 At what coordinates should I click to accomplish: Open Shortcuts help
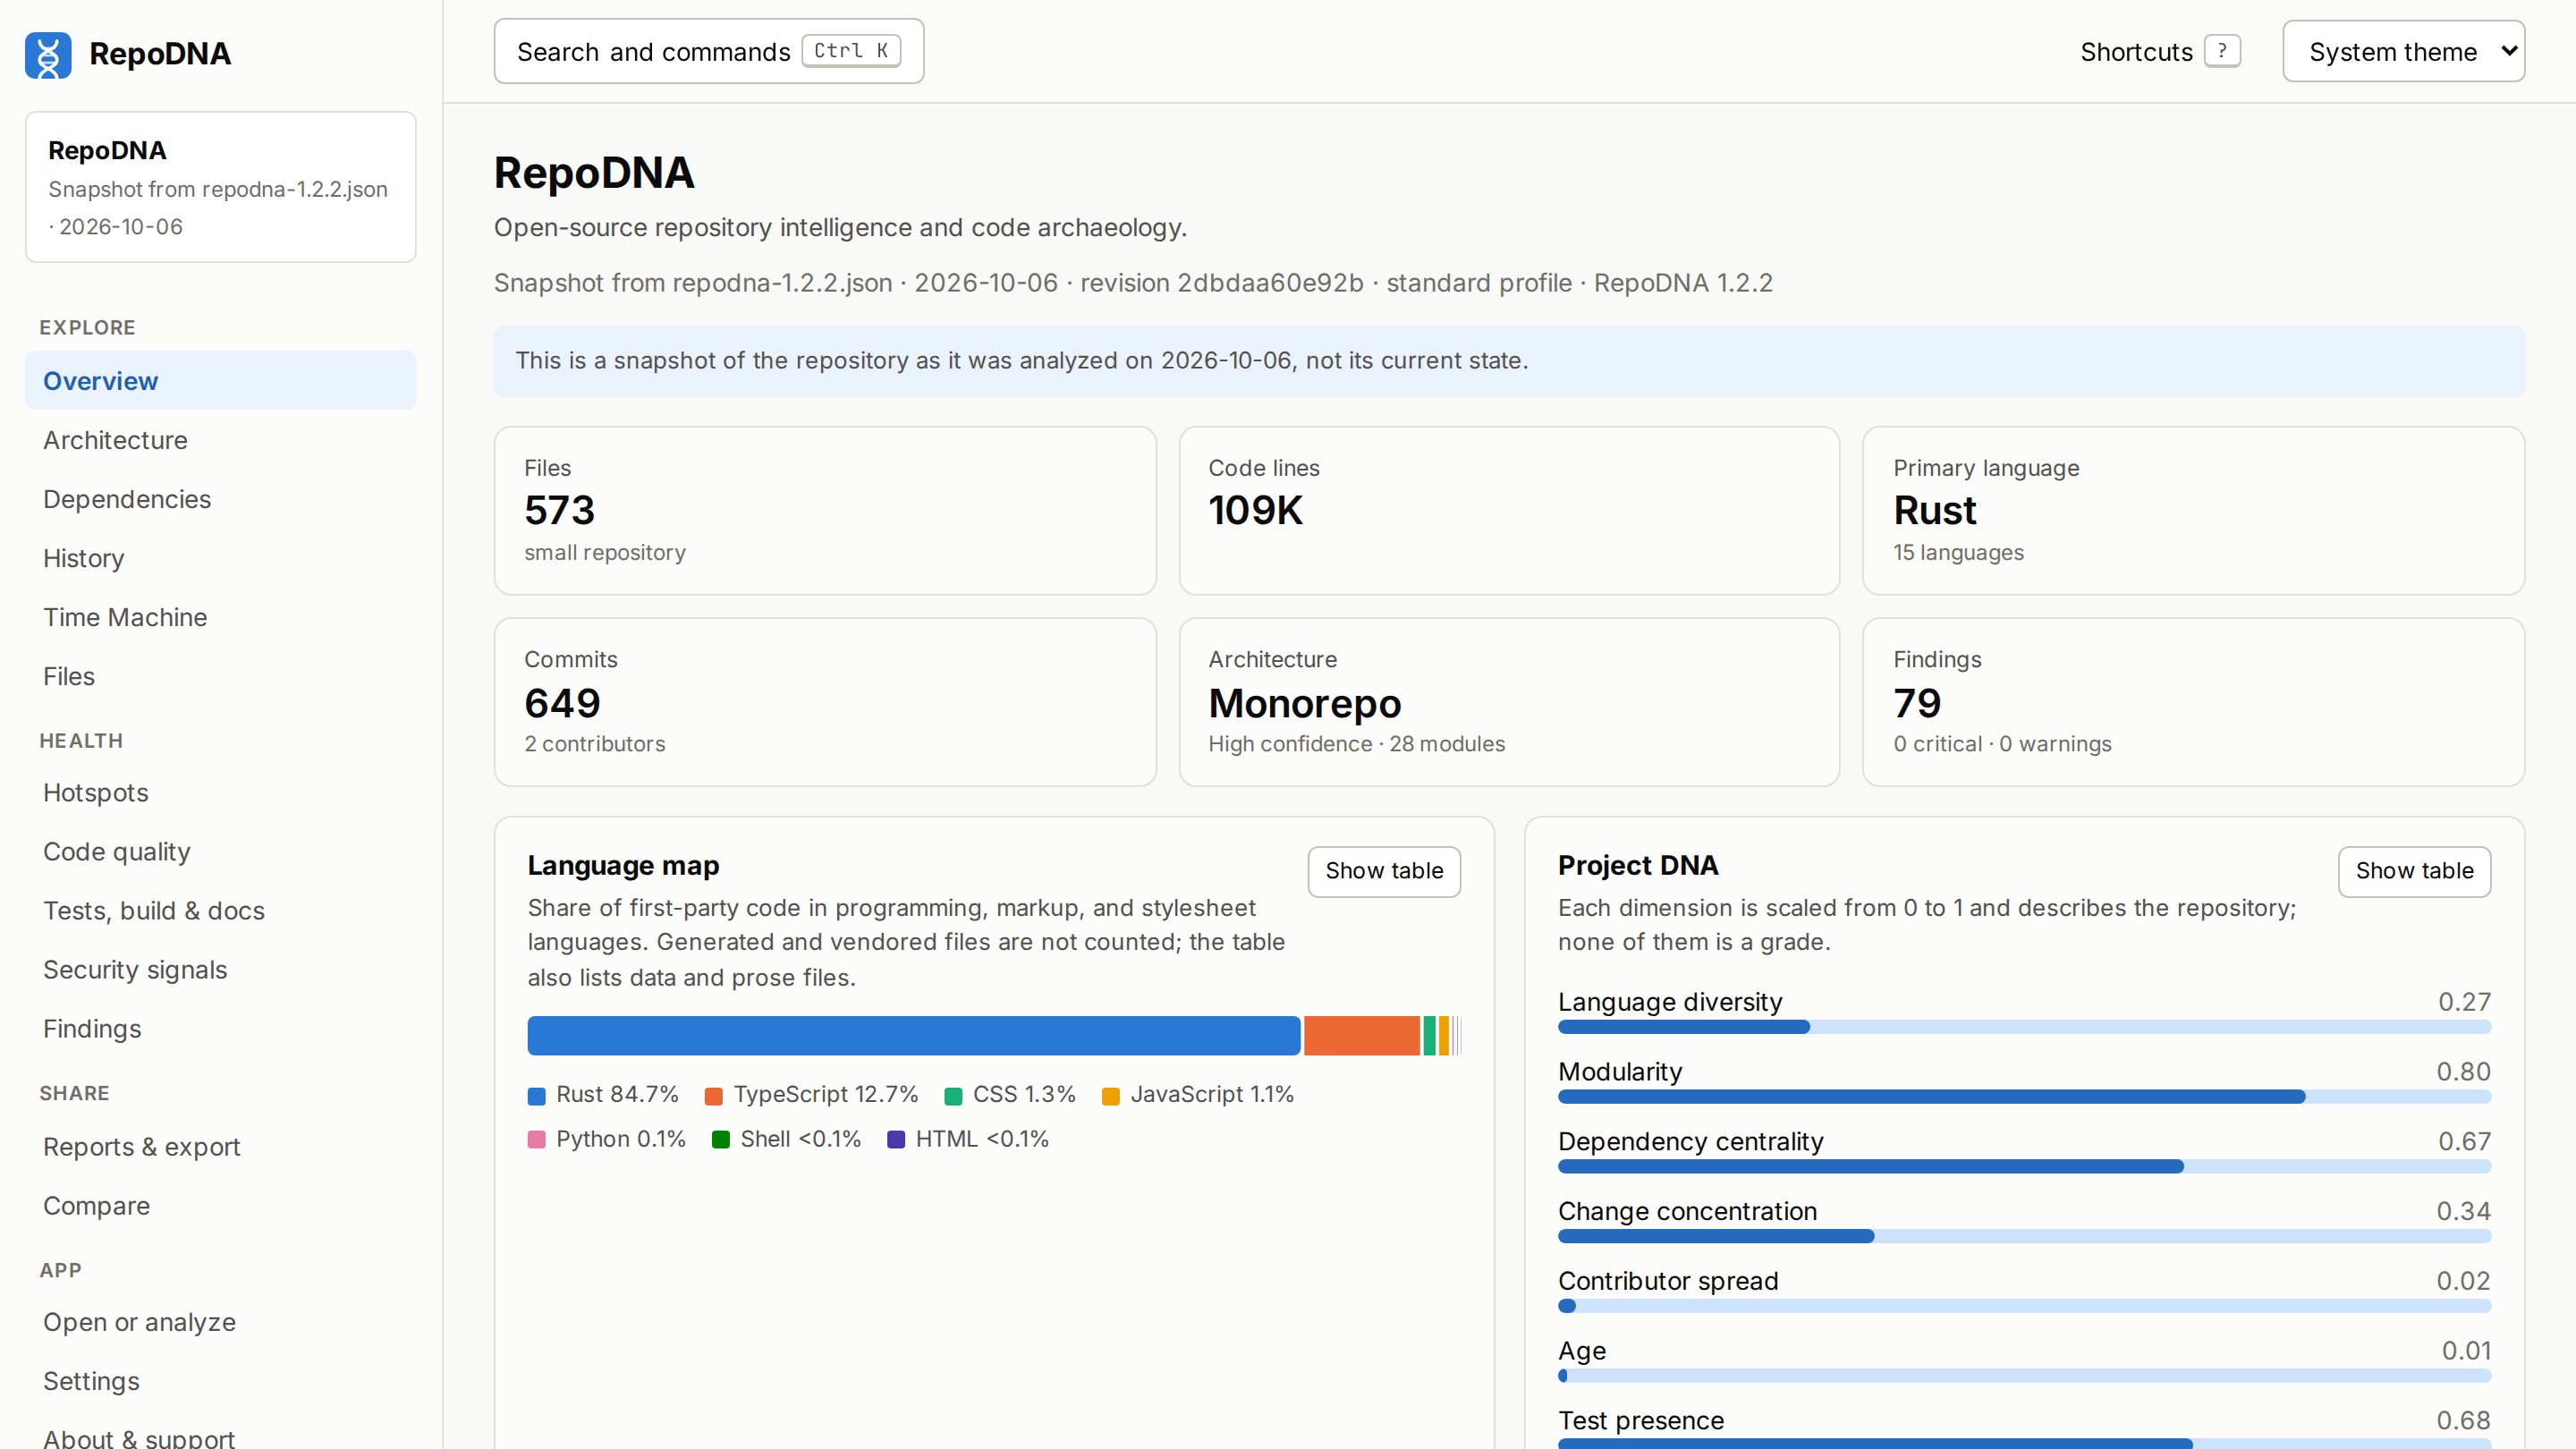coord(2159,51)
